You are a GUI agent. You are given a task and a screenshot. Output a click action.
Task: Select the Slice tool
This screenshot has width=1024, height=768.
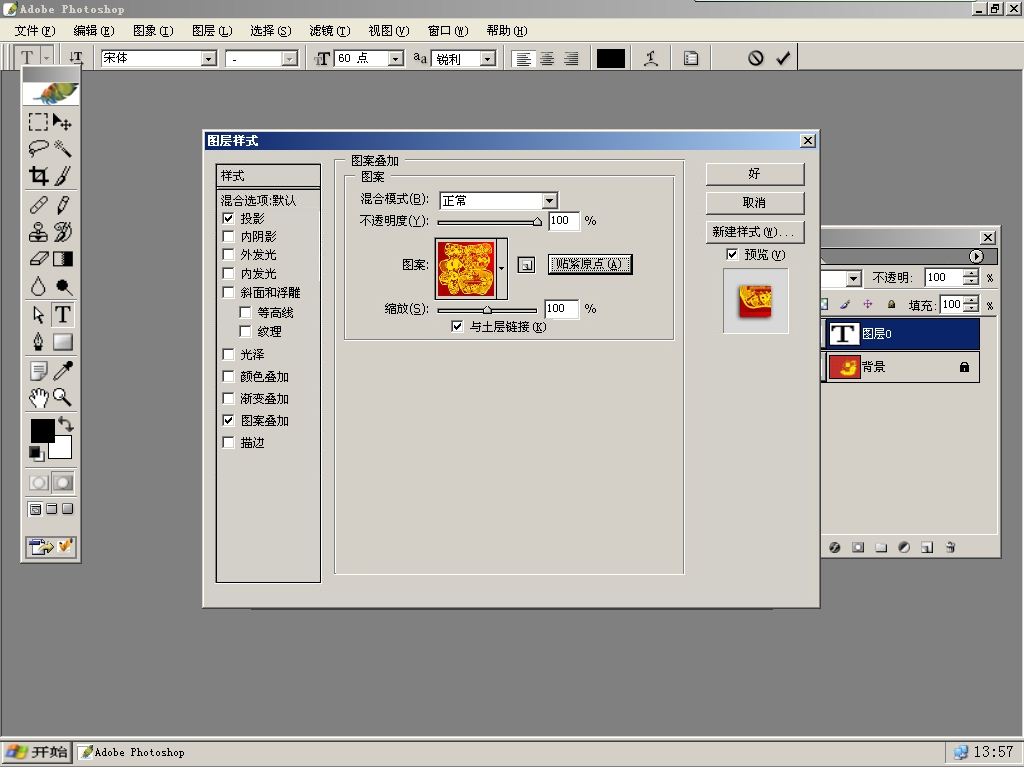coord(63,176)
